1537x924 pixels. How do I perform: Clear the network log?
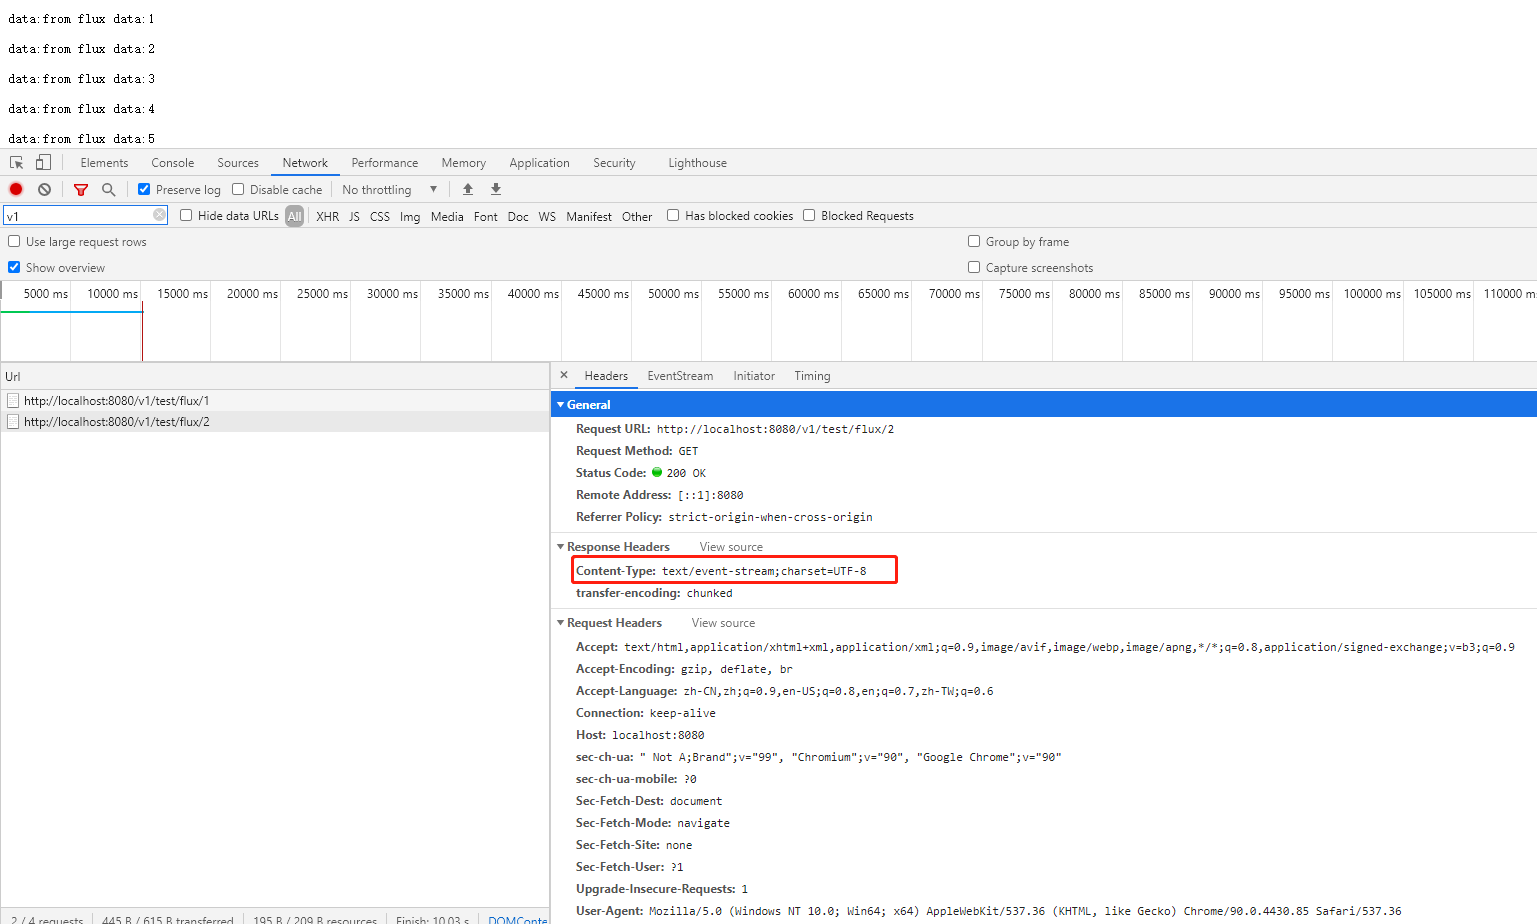coord(44,189)
